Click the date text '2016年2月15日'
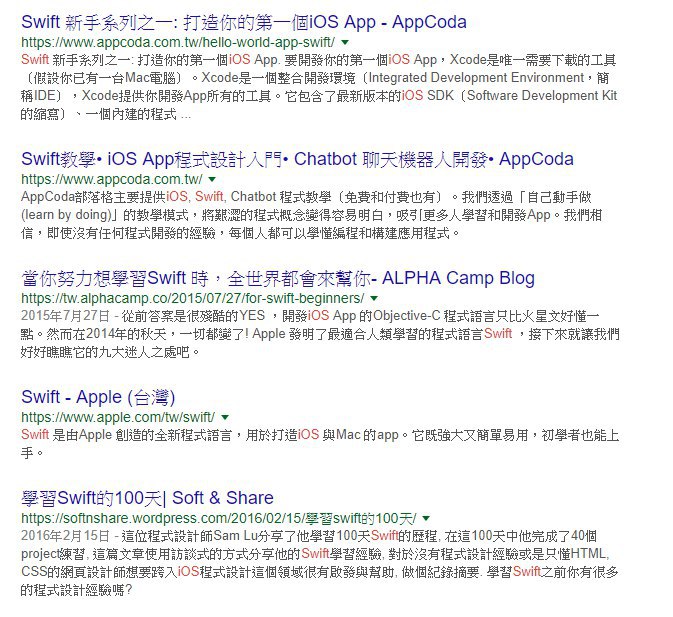 click(66, 536)
